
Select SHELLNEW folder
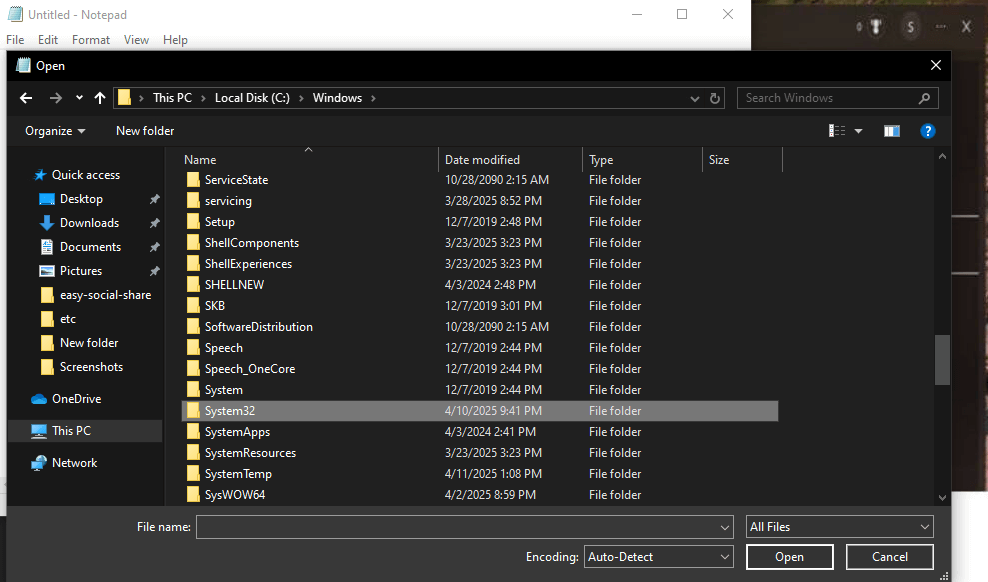click(x=234, y=285)
